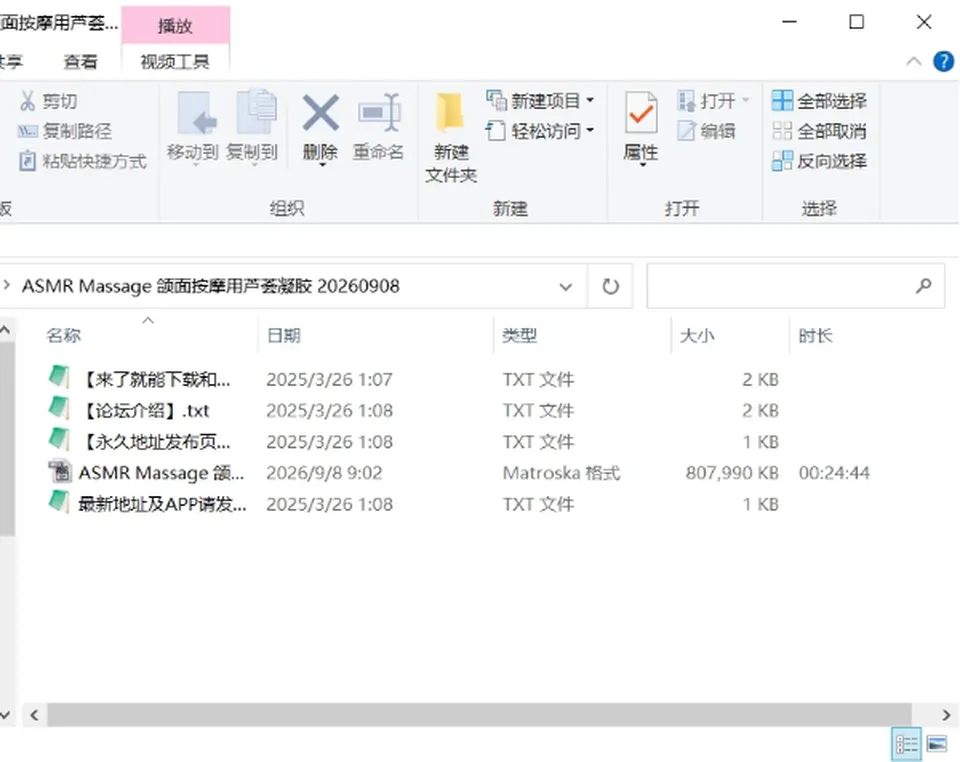Click the Copy path (复制路径) button
Image resolution: width=960 pixels, height=762 pixels.
point(65,131)
